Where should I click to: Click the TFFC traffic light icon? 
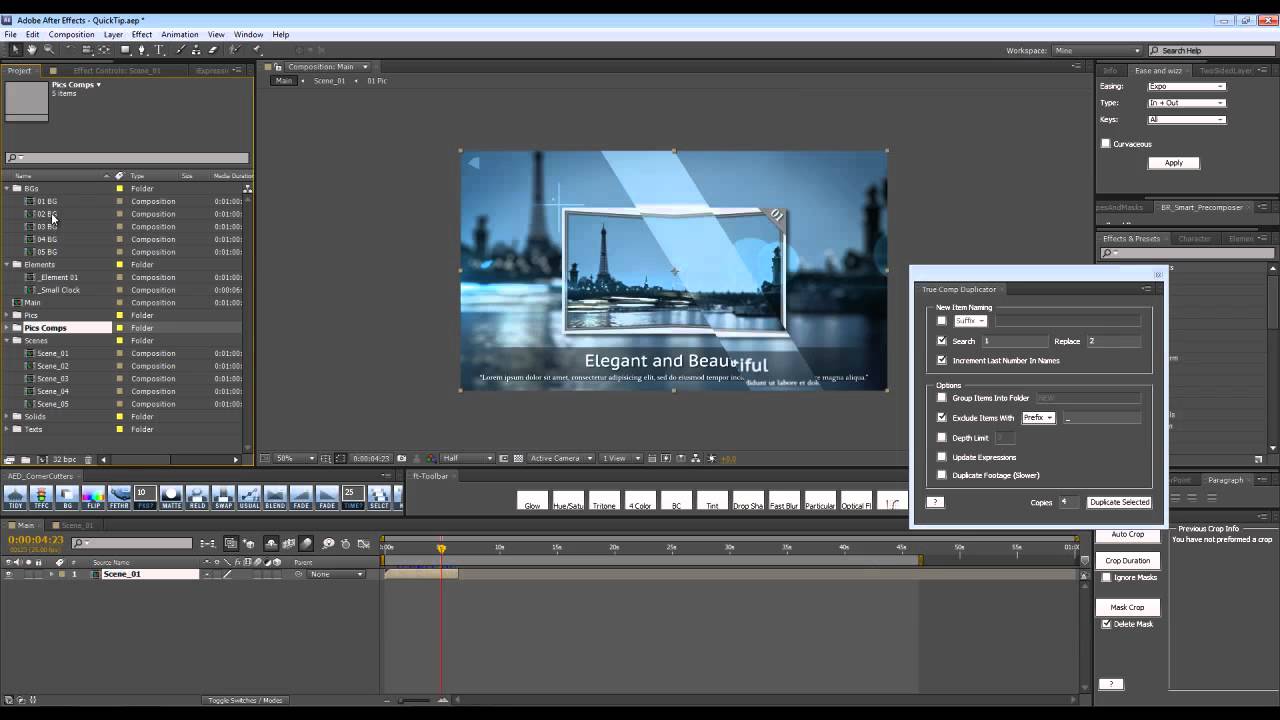(x=41, y=498)
